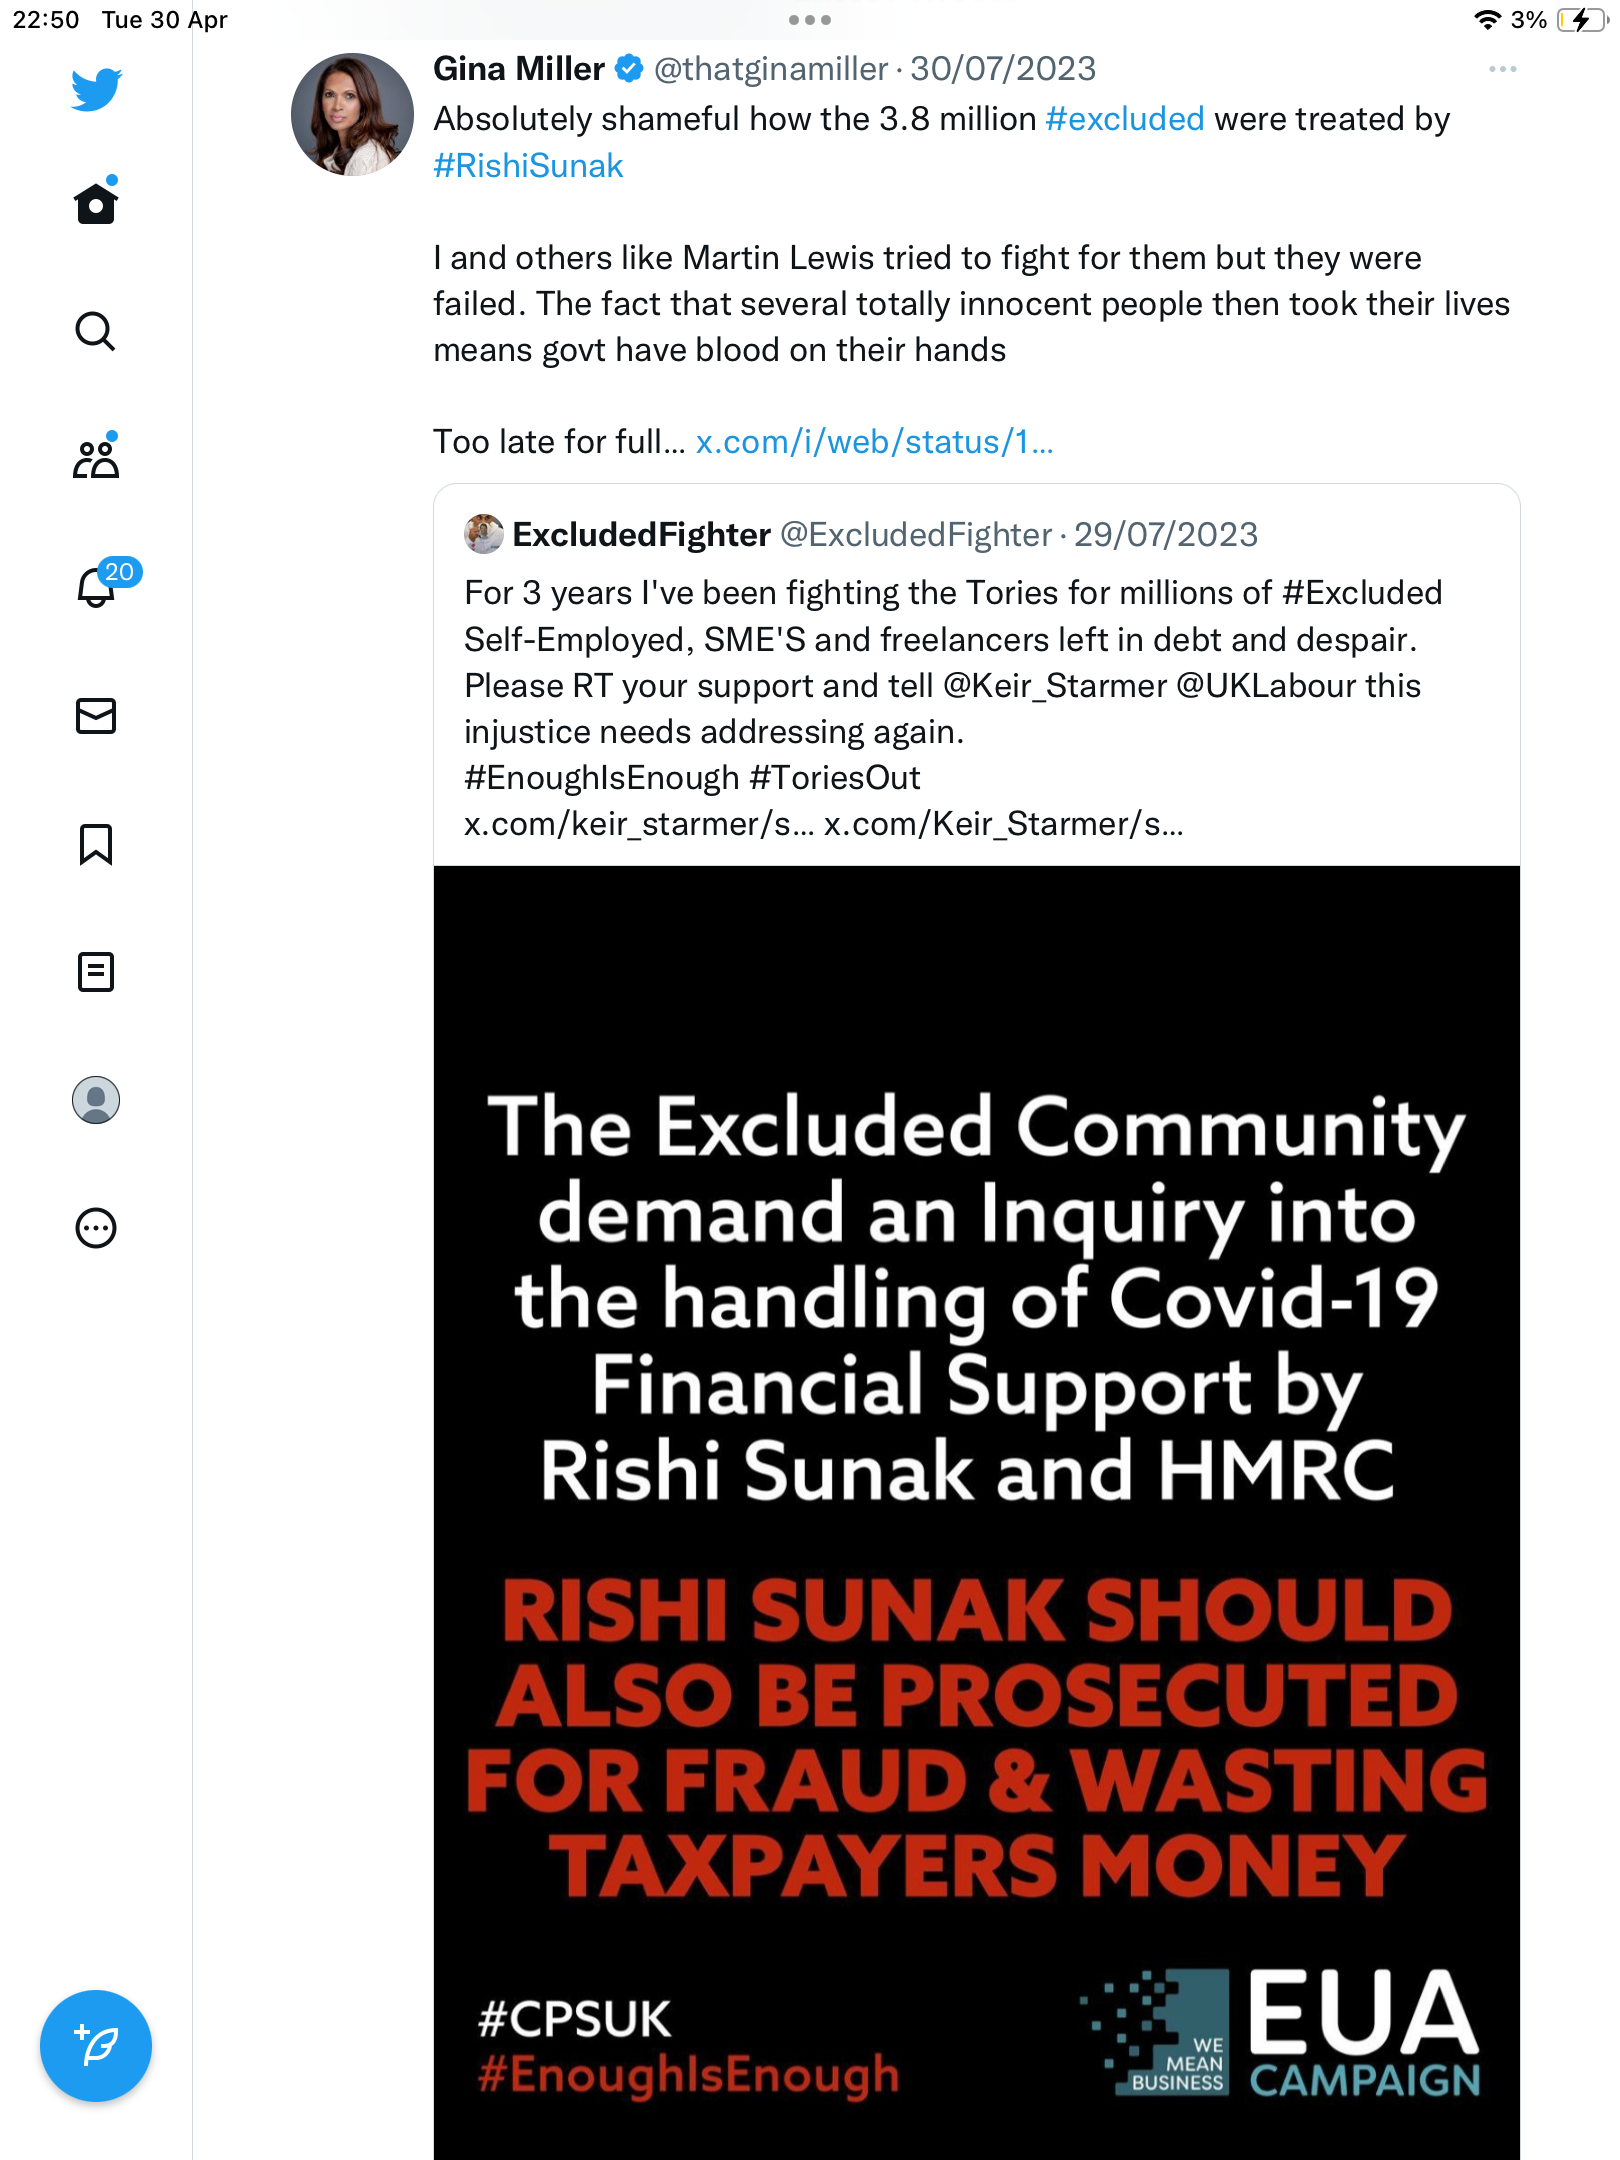The width and height of the screenshot is (1620, 2160).
Task: Open the Lists icon in sidebar
Action: 96,971
